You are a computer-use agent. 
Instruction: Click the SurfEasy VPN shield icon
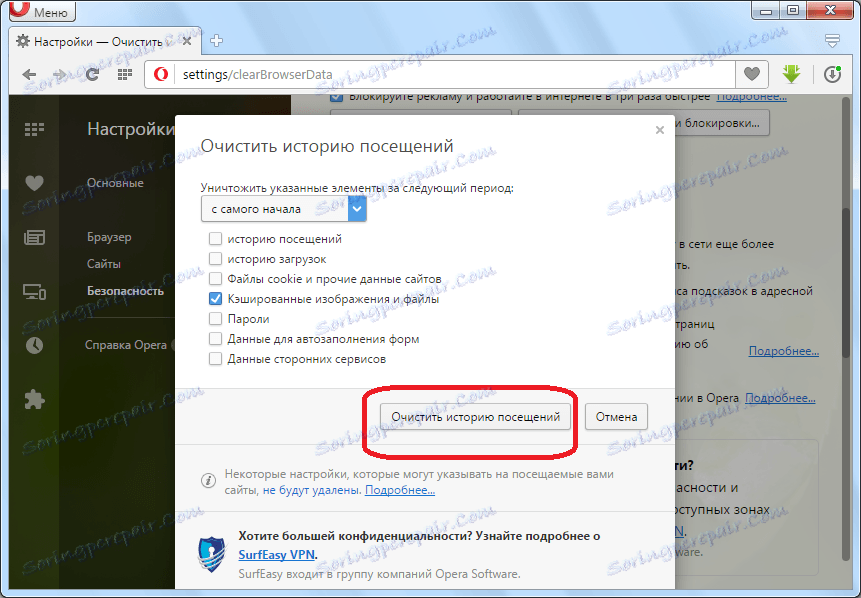pyautogui.click(x=212, y=555)
